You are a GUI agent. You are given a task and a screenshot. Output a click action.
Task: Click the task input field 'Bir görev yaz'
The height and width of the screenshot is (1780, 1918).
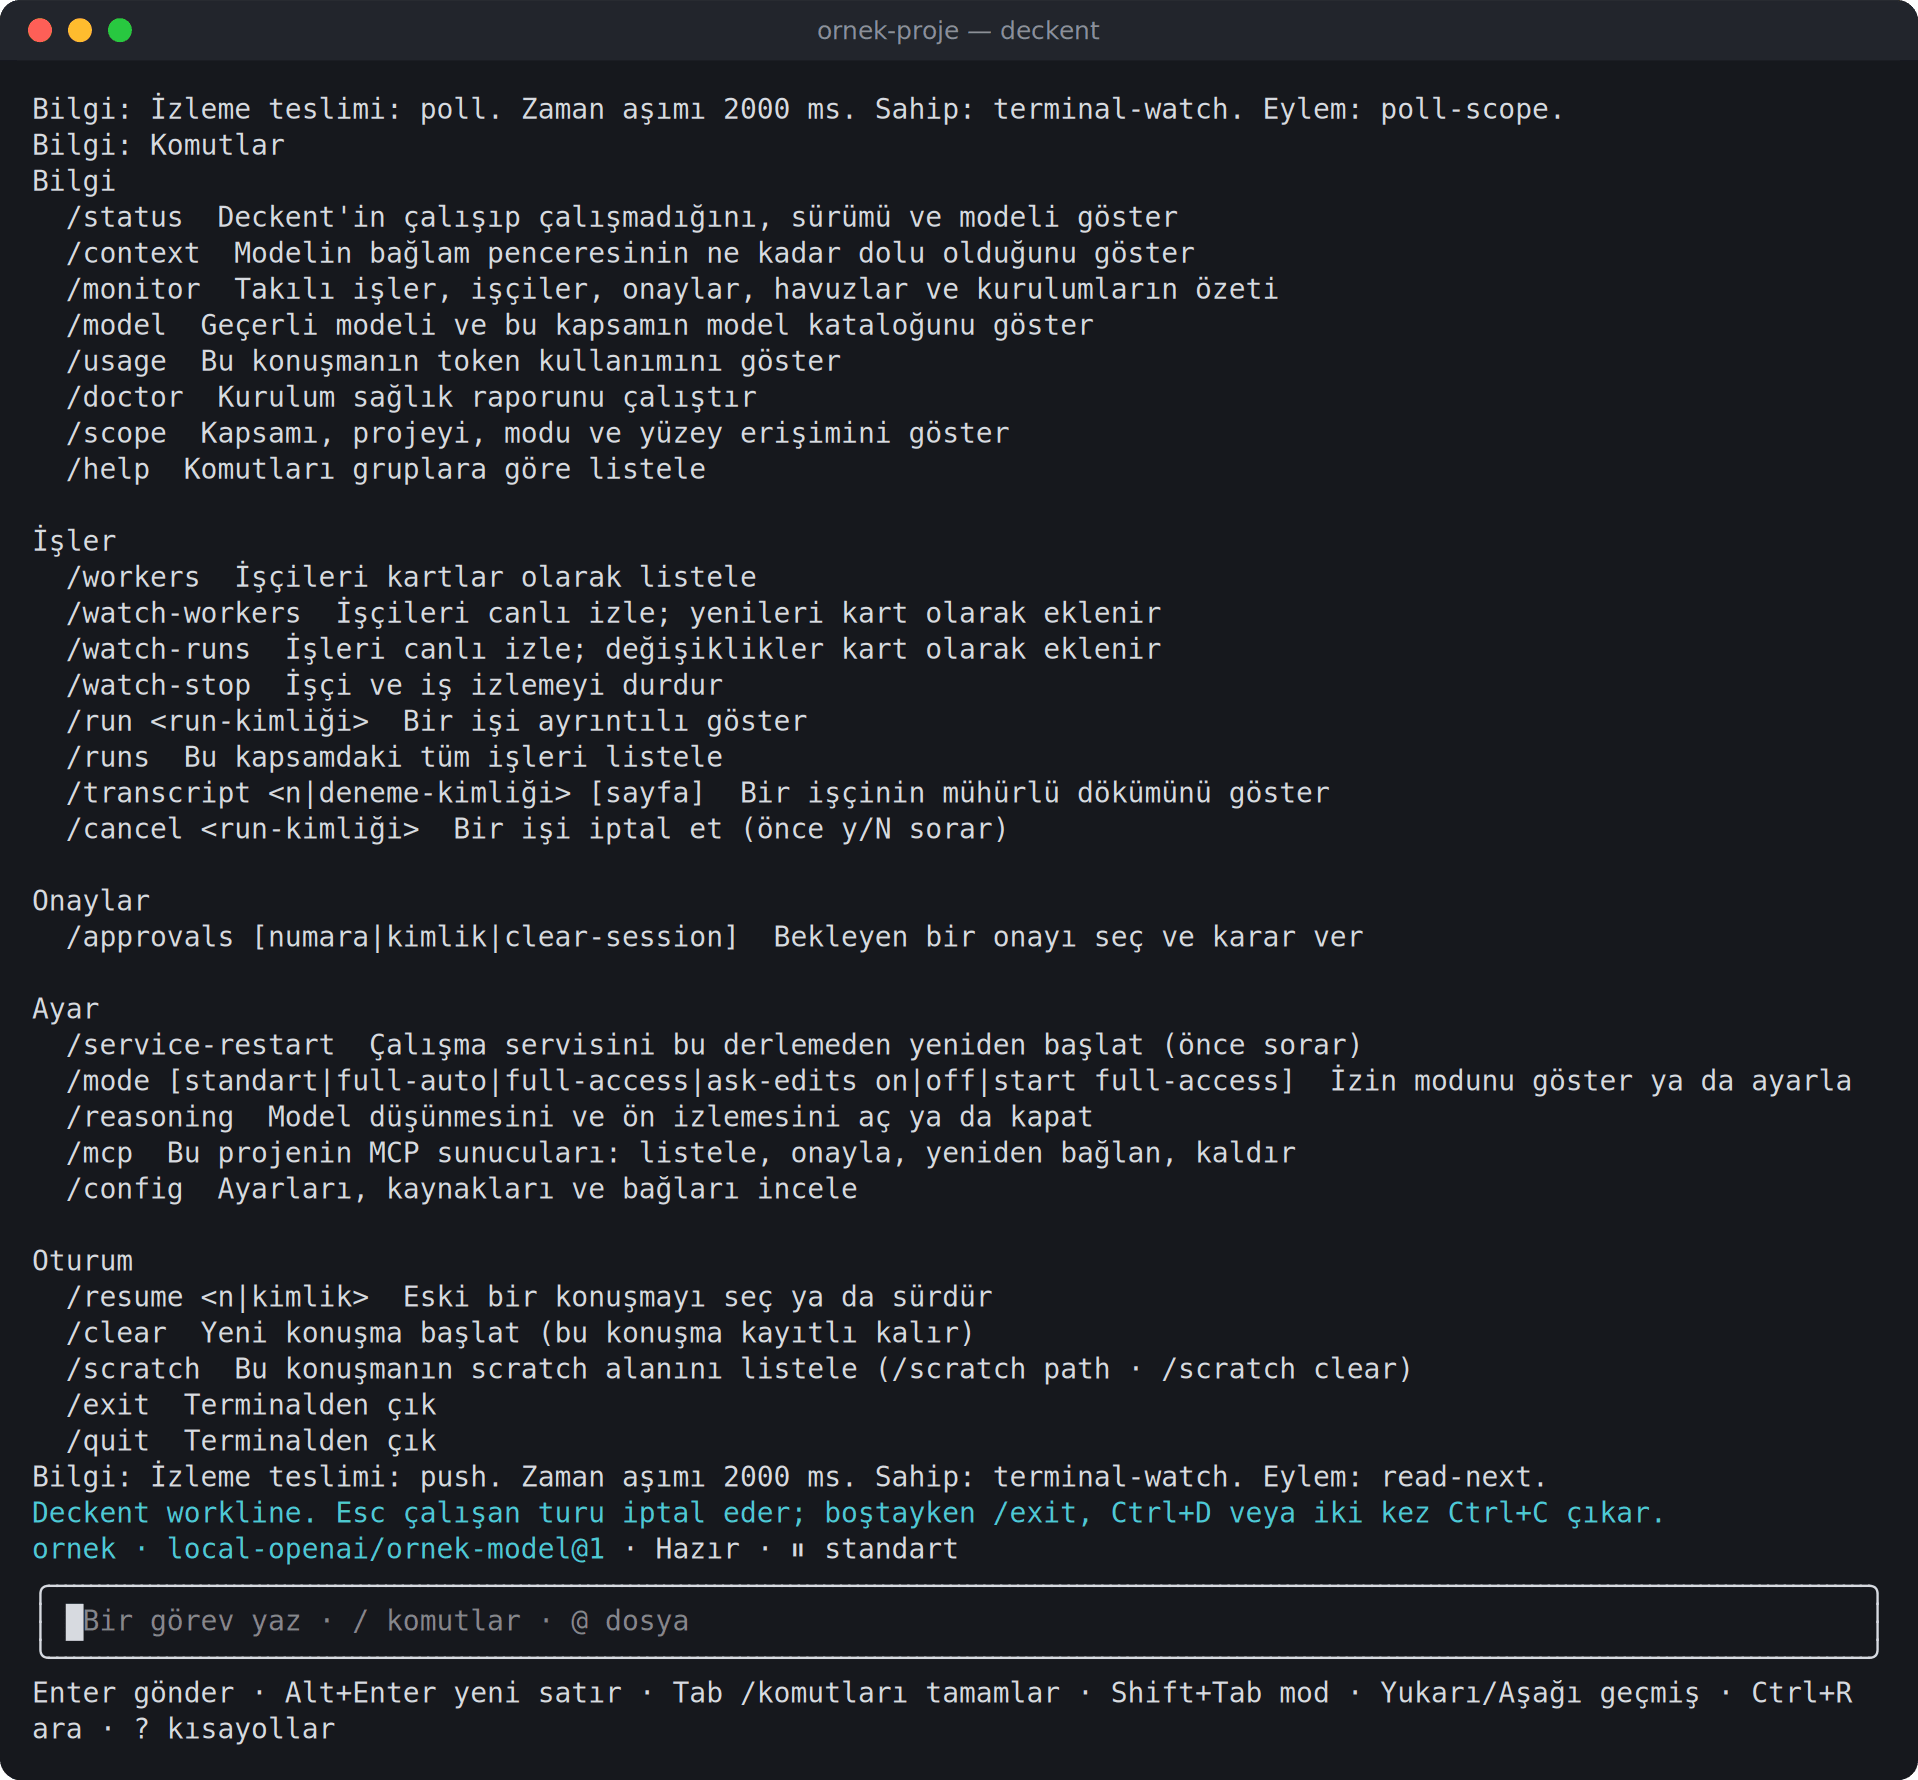[958, 1621]
